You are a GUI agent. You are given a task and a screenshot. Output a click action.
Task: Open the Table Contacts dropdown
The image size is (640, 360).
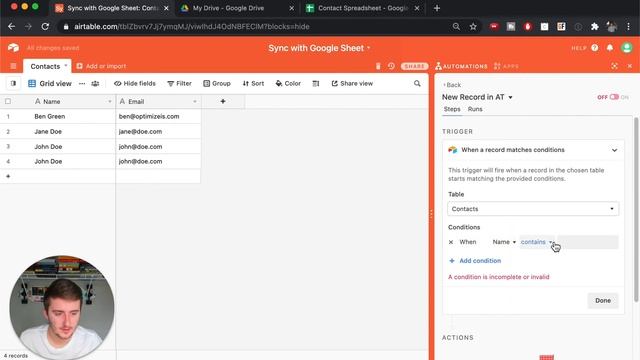[x=533, y=209]
